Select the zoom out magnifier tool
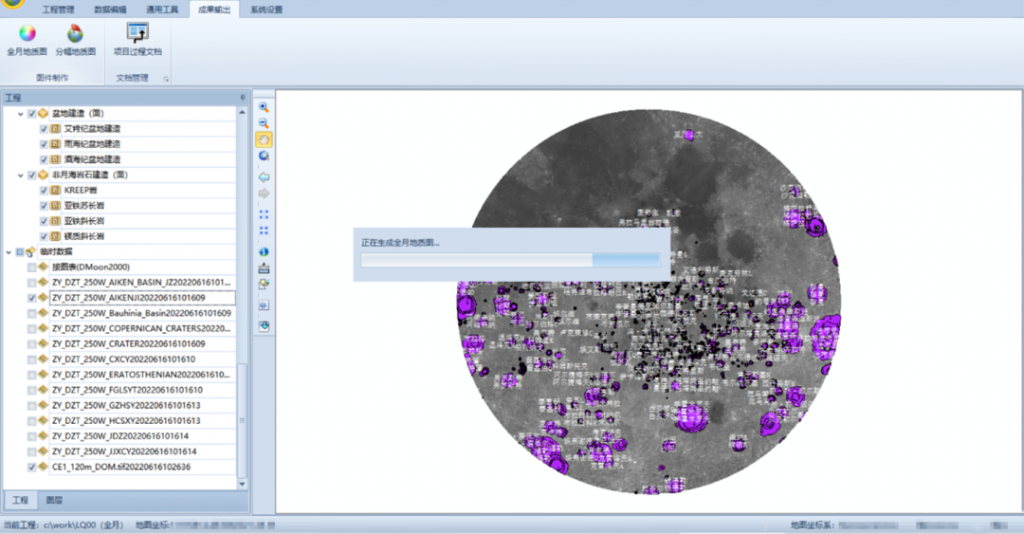 point(264,123)
